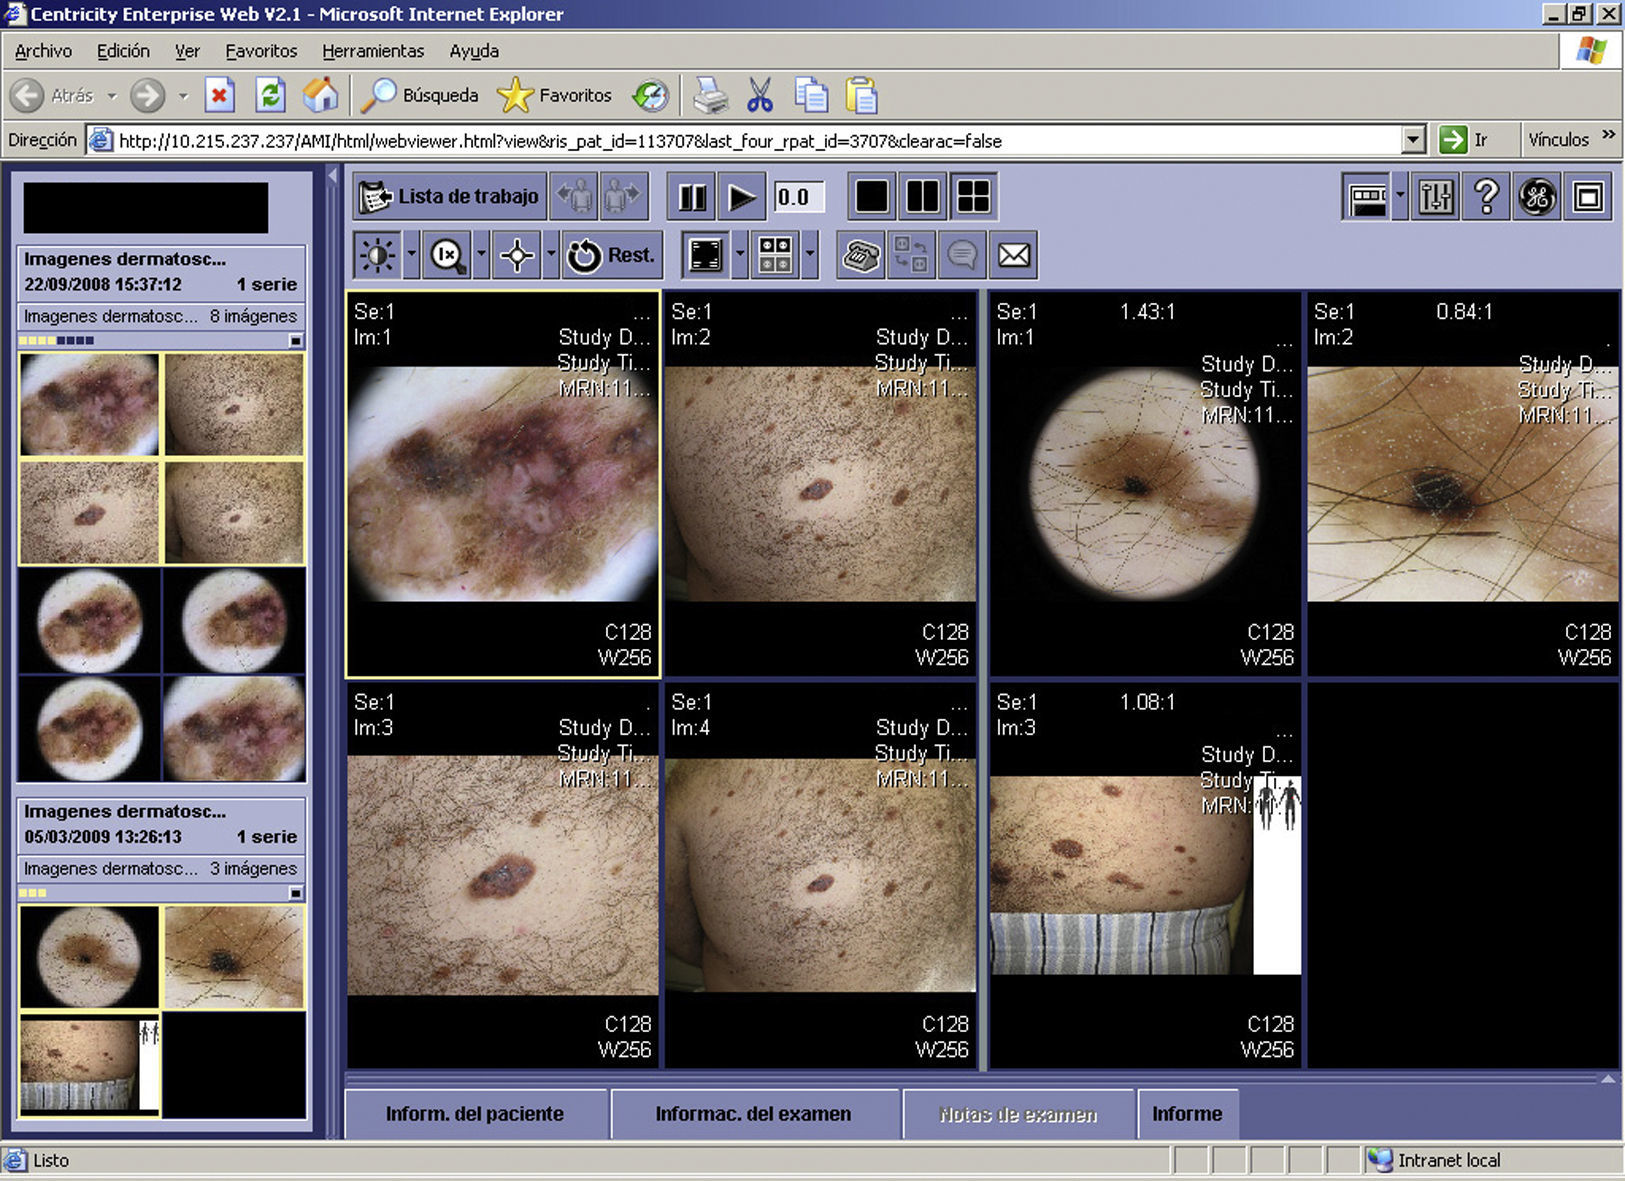
Task: Select the crosshair pan tool
Action: coord(517,256)
